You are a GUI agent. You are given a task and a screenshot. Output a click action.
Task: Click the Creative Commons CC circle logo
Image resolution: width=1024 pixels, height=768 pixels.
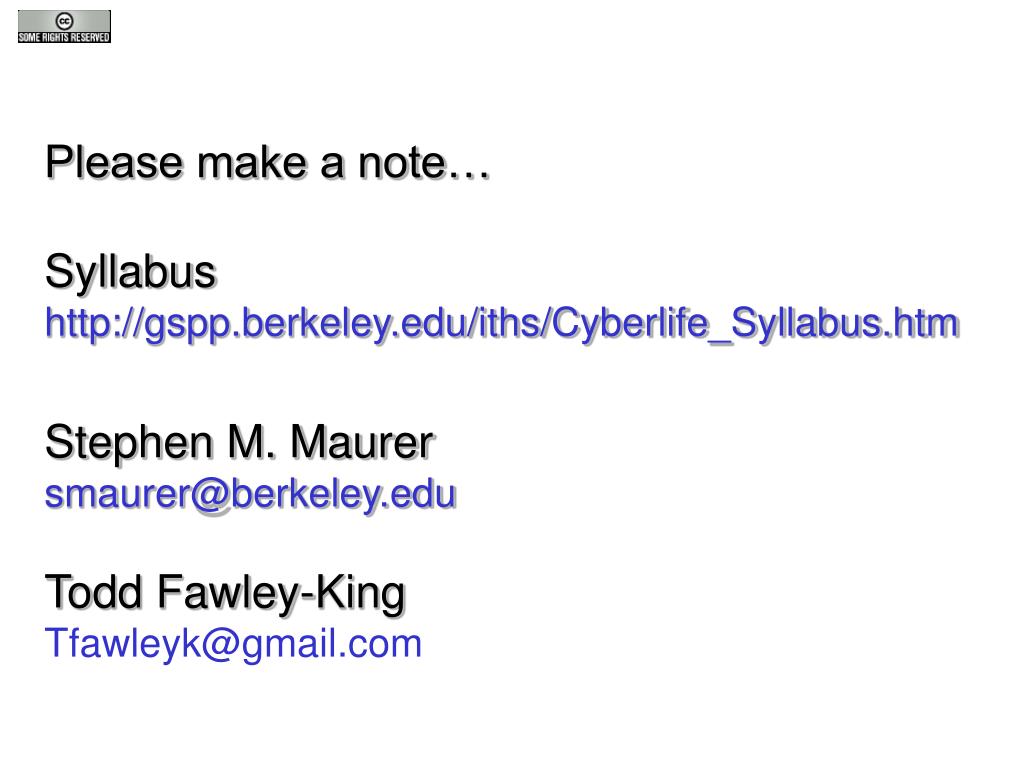click(64, 20)
